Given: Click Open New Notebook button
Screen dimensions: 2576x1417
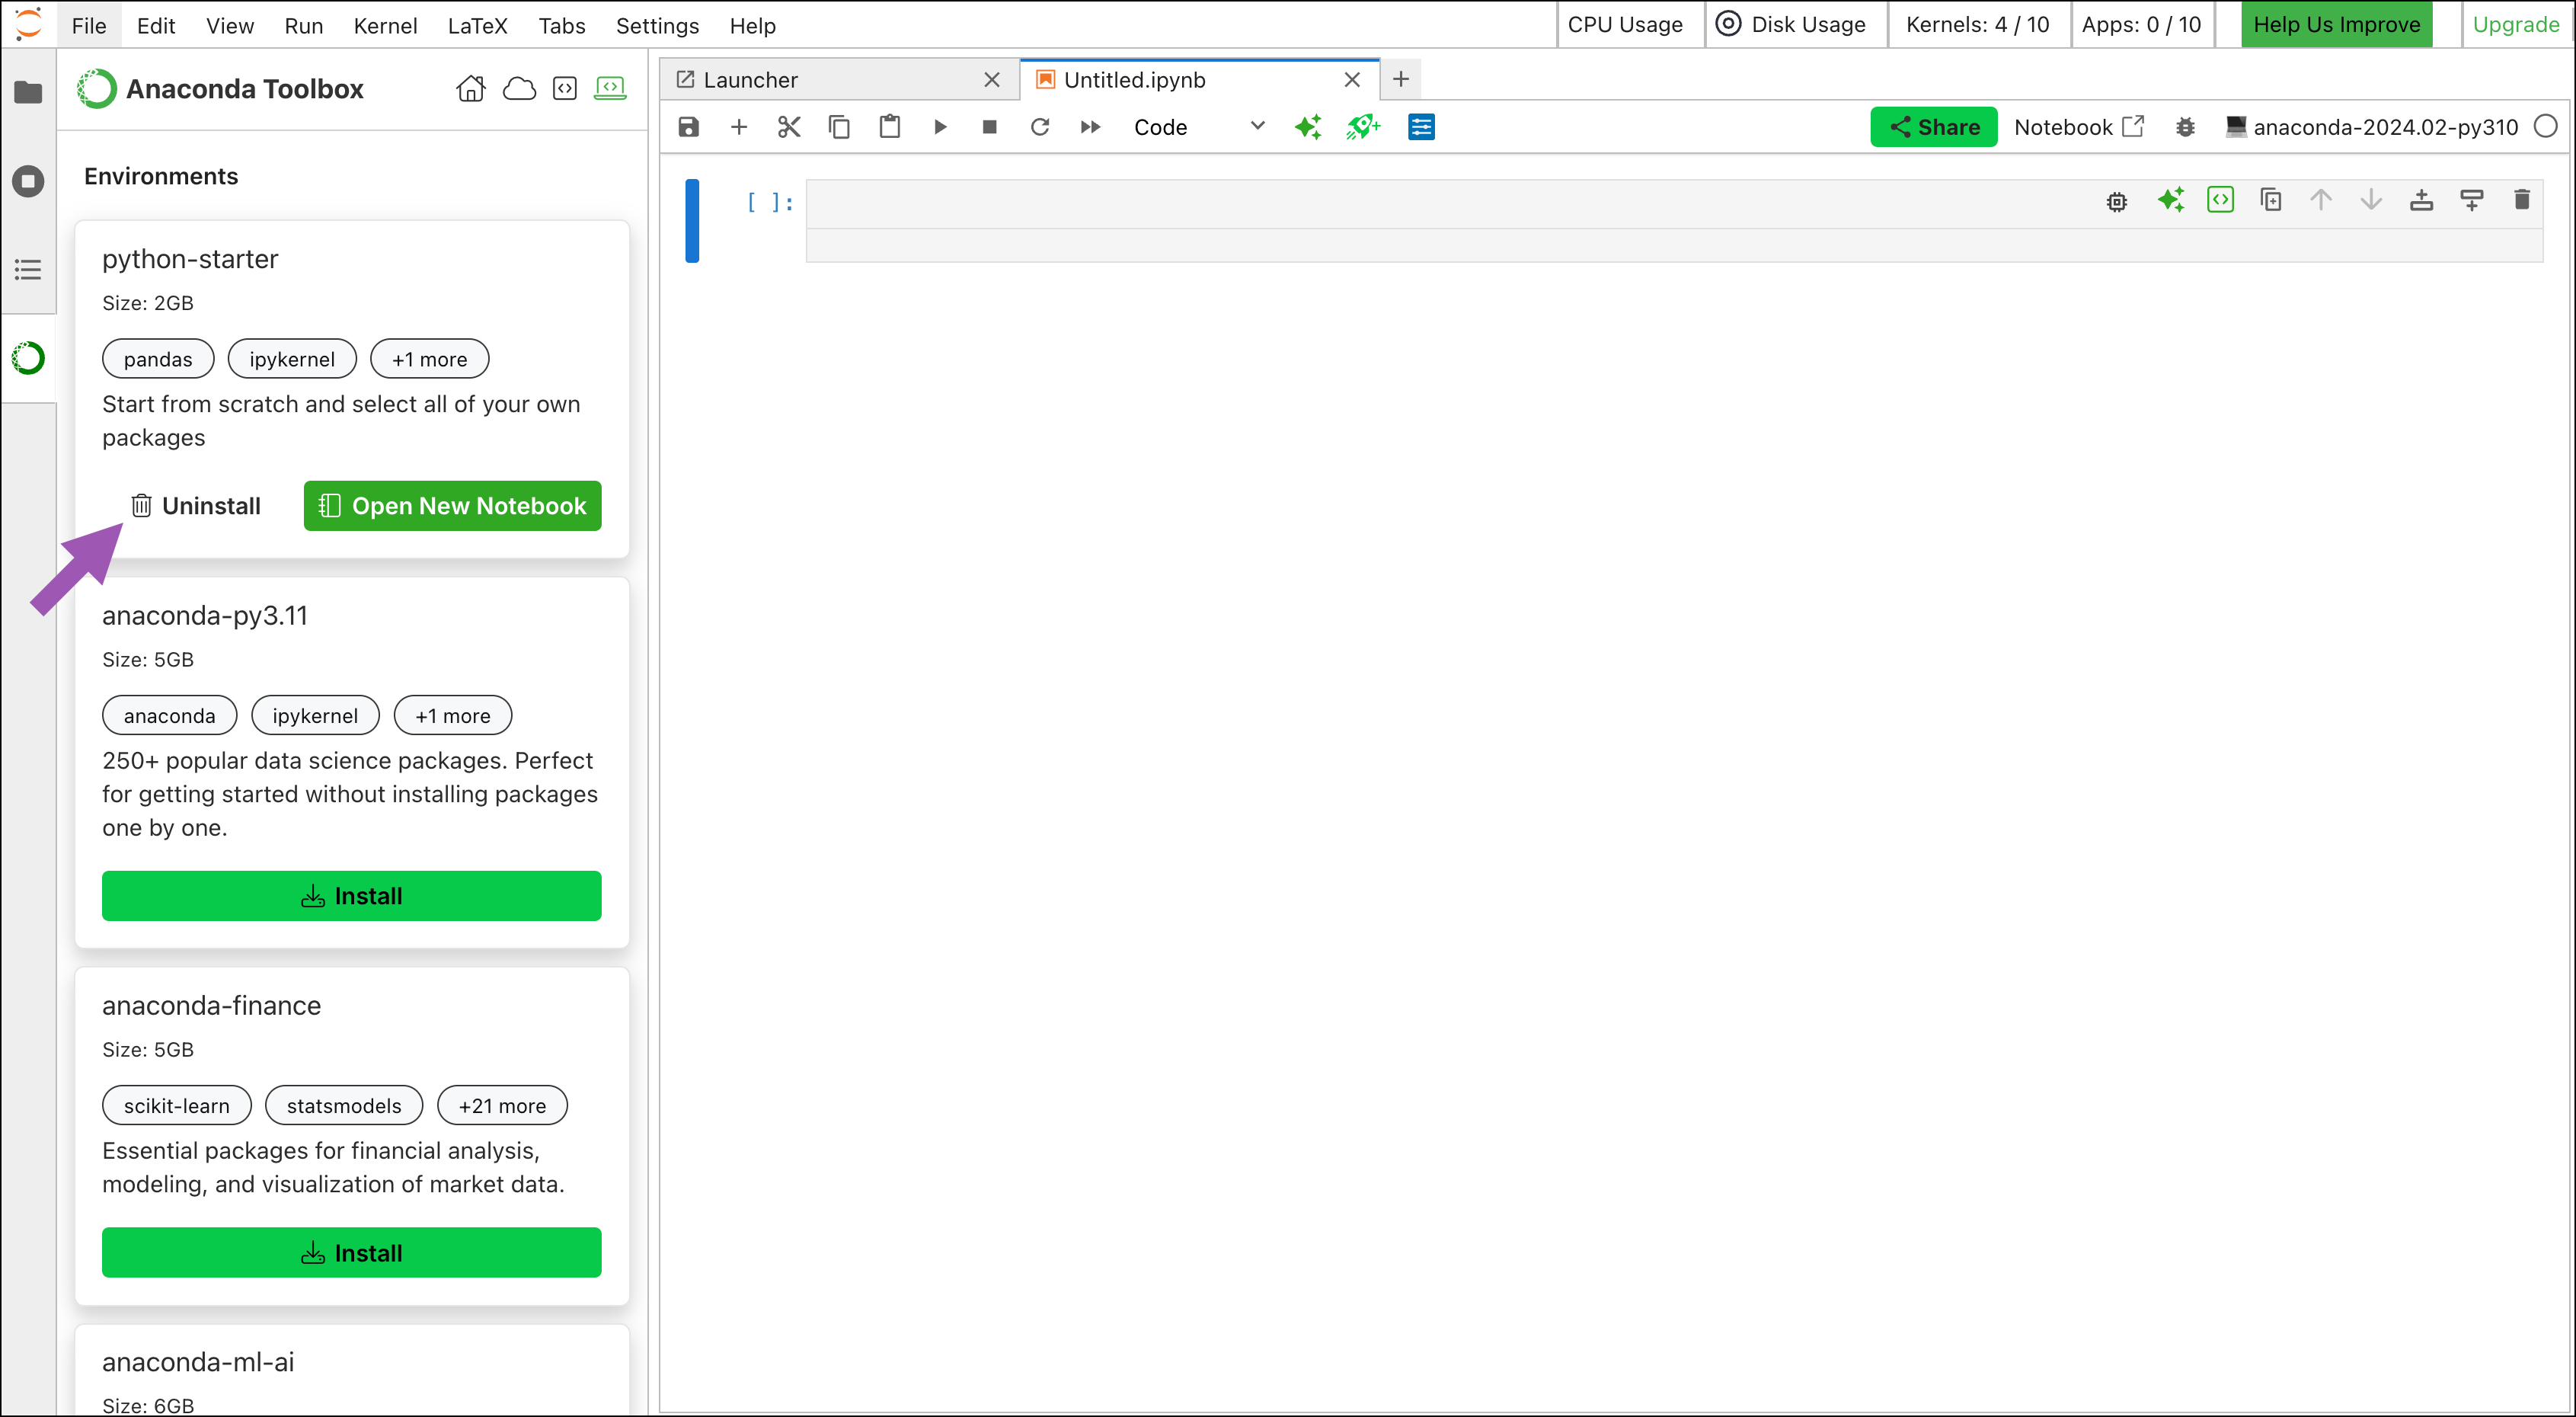Looking at the screenshot, I should [x=452, y=506].
